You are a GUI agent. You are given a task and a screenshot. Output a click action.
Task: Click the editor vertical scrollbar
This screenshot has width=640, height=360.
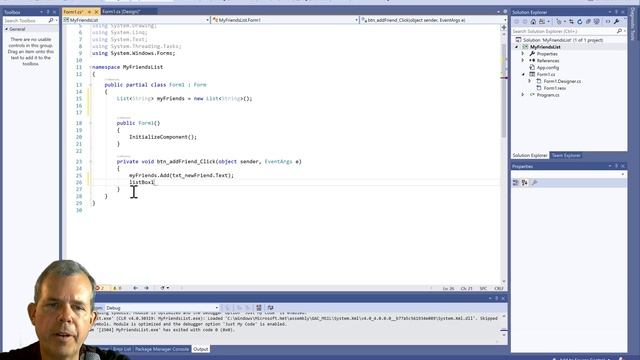click(504, 157)
